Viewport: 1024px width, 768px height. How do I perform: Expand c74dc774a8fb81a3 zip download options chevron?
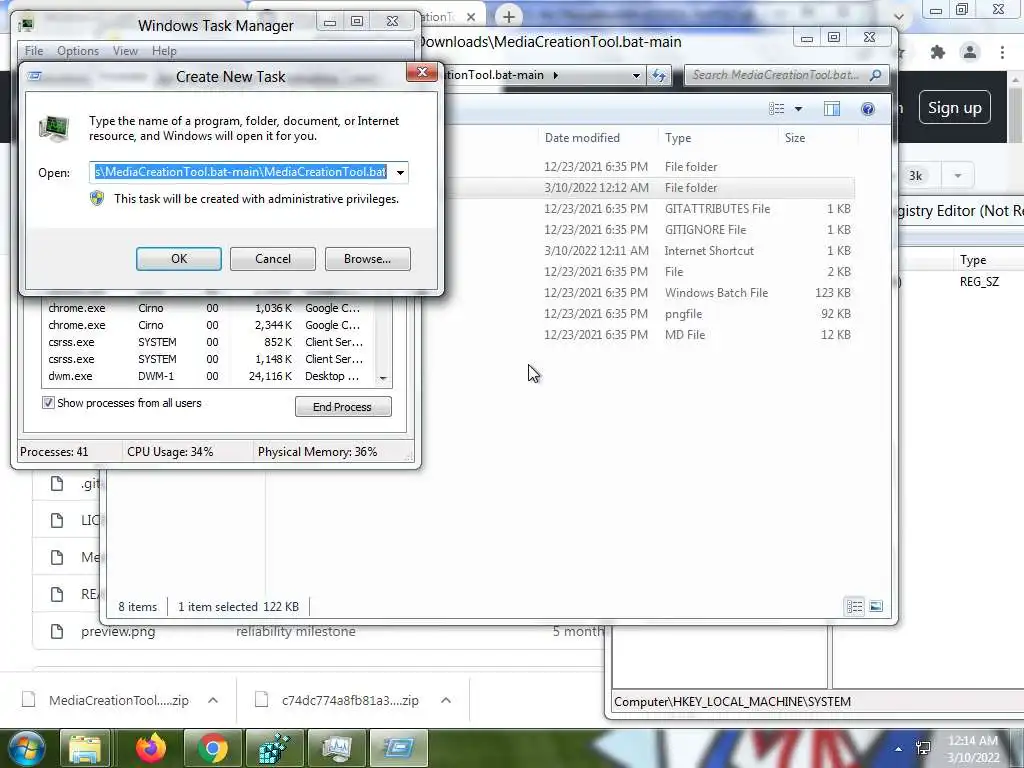[446, 700]
